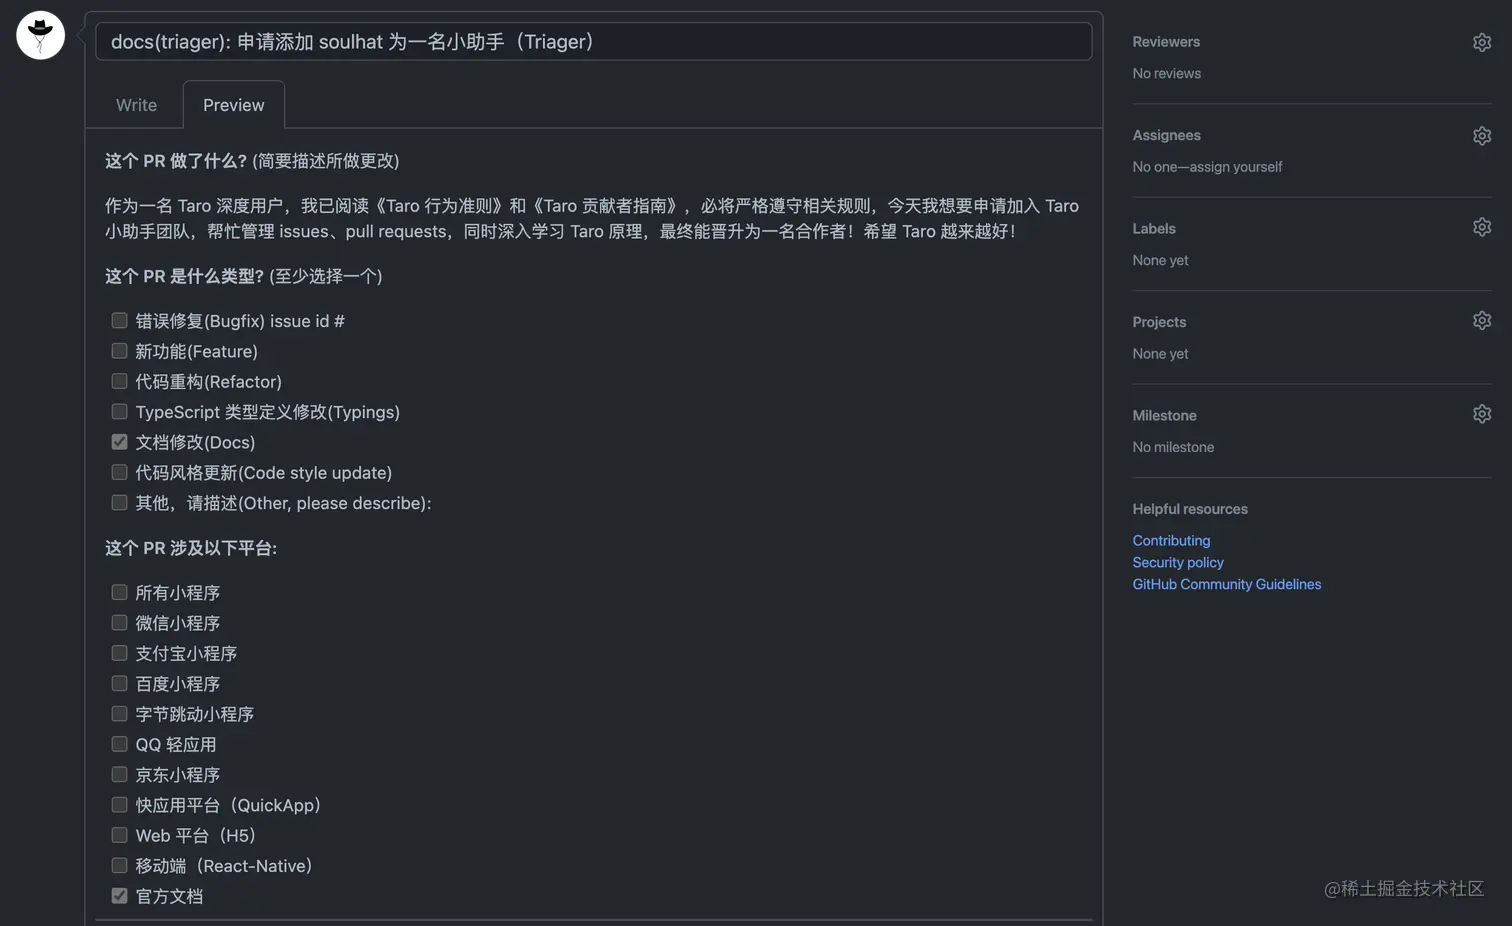Click the user avatar with hat icon
This screenshot has height=926, width=1512.
click(40, 35)
